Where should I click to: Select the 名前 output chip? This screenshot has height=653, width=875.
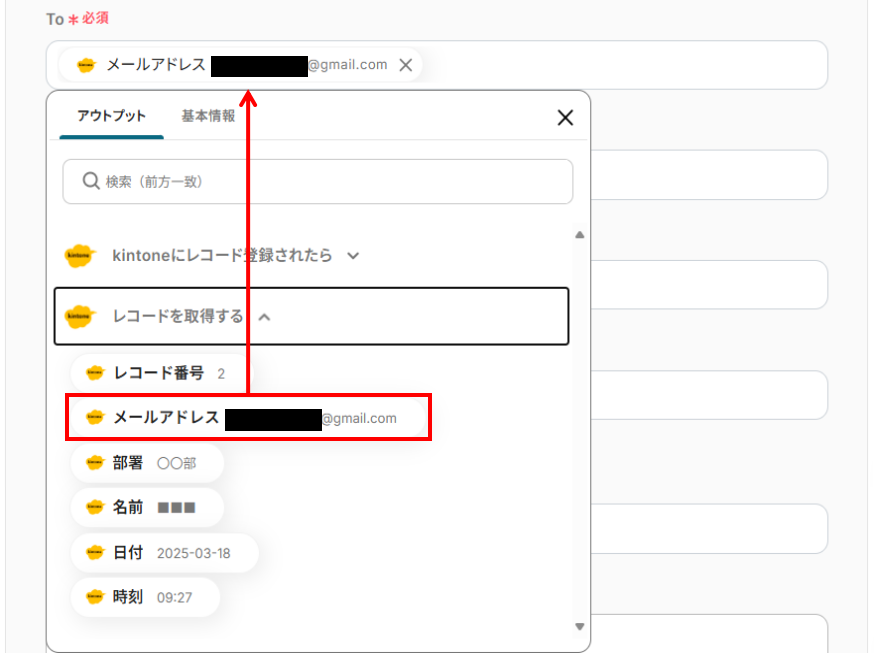[147, 507]
